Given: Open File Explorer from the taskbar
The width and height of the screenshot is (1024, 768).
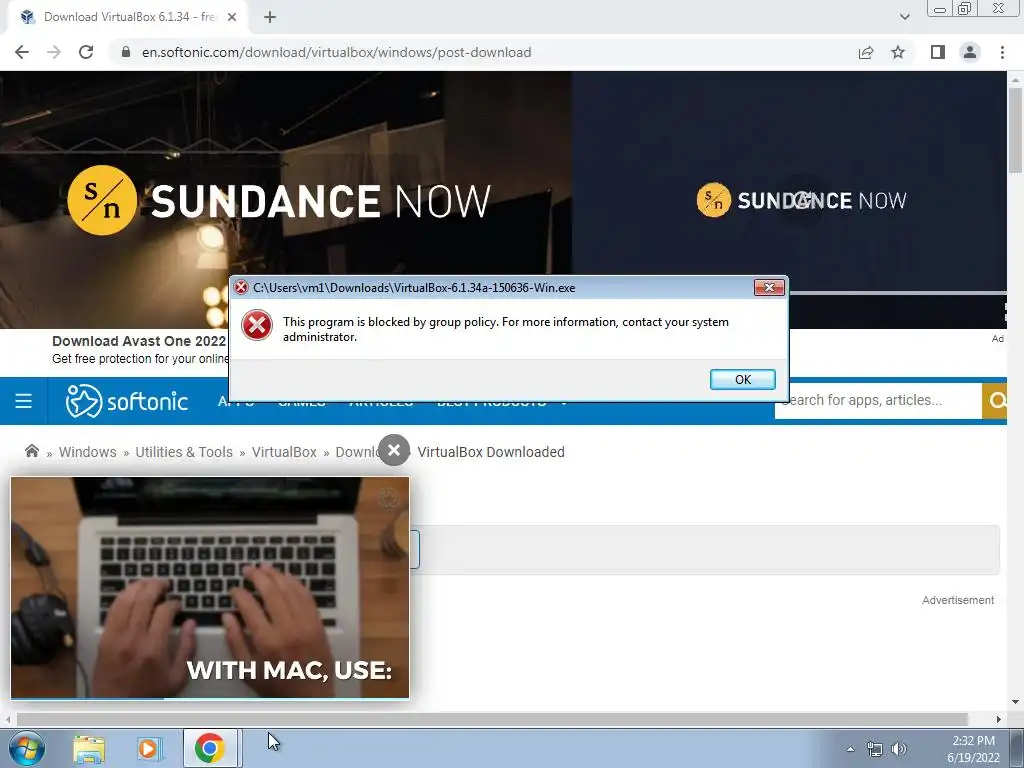Looking at the screenshot, I should tap(89, 749).
